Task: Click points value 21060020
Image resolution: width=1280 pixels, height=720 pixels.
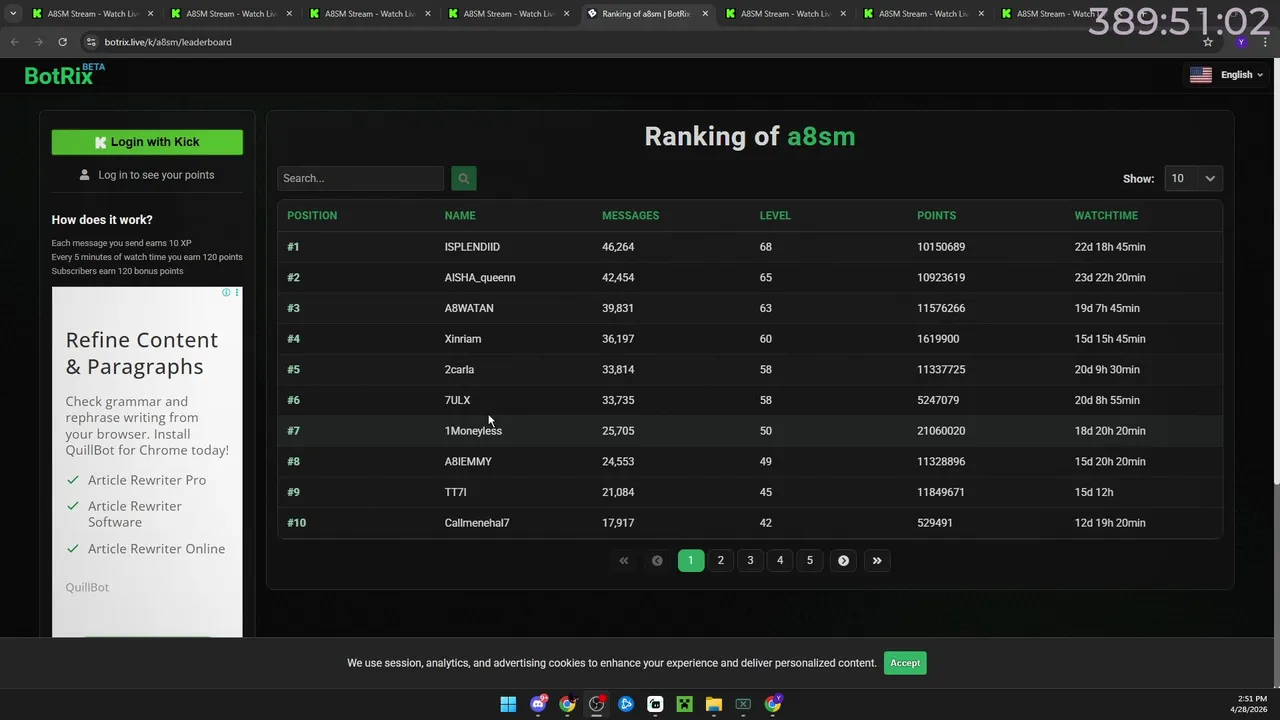Action: (x=941, y=431)
